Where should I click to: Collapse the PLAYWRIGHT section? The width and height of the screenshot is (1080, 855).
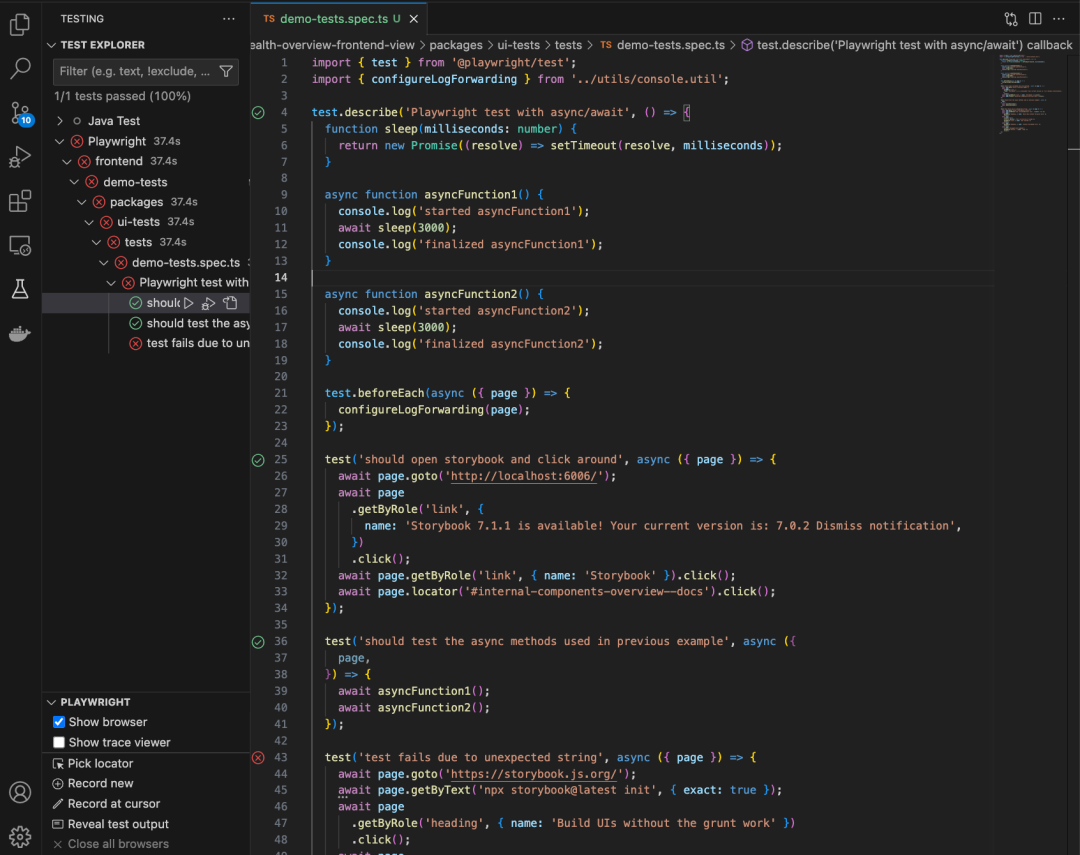(x=52, y=702)
